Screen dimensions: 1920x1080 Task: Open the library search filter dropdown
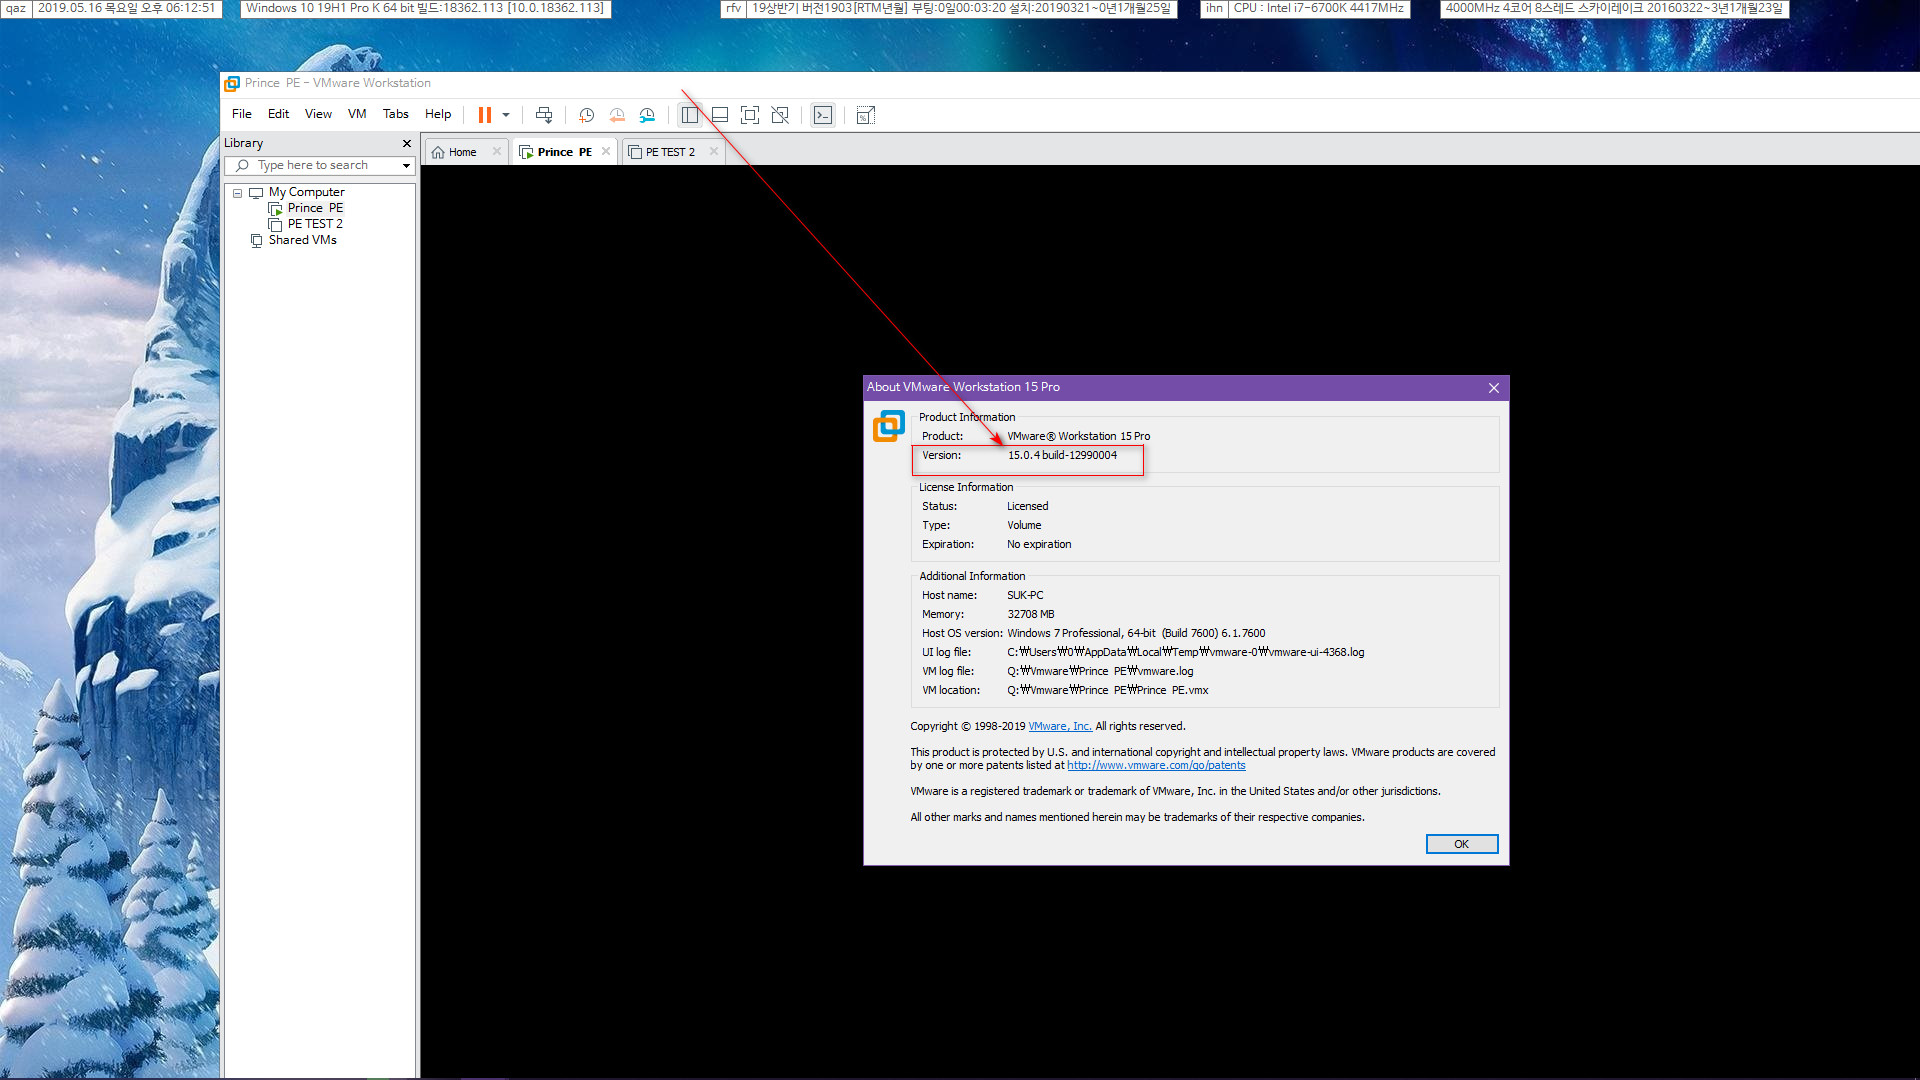pyautogui.click(x=406, y=166)
